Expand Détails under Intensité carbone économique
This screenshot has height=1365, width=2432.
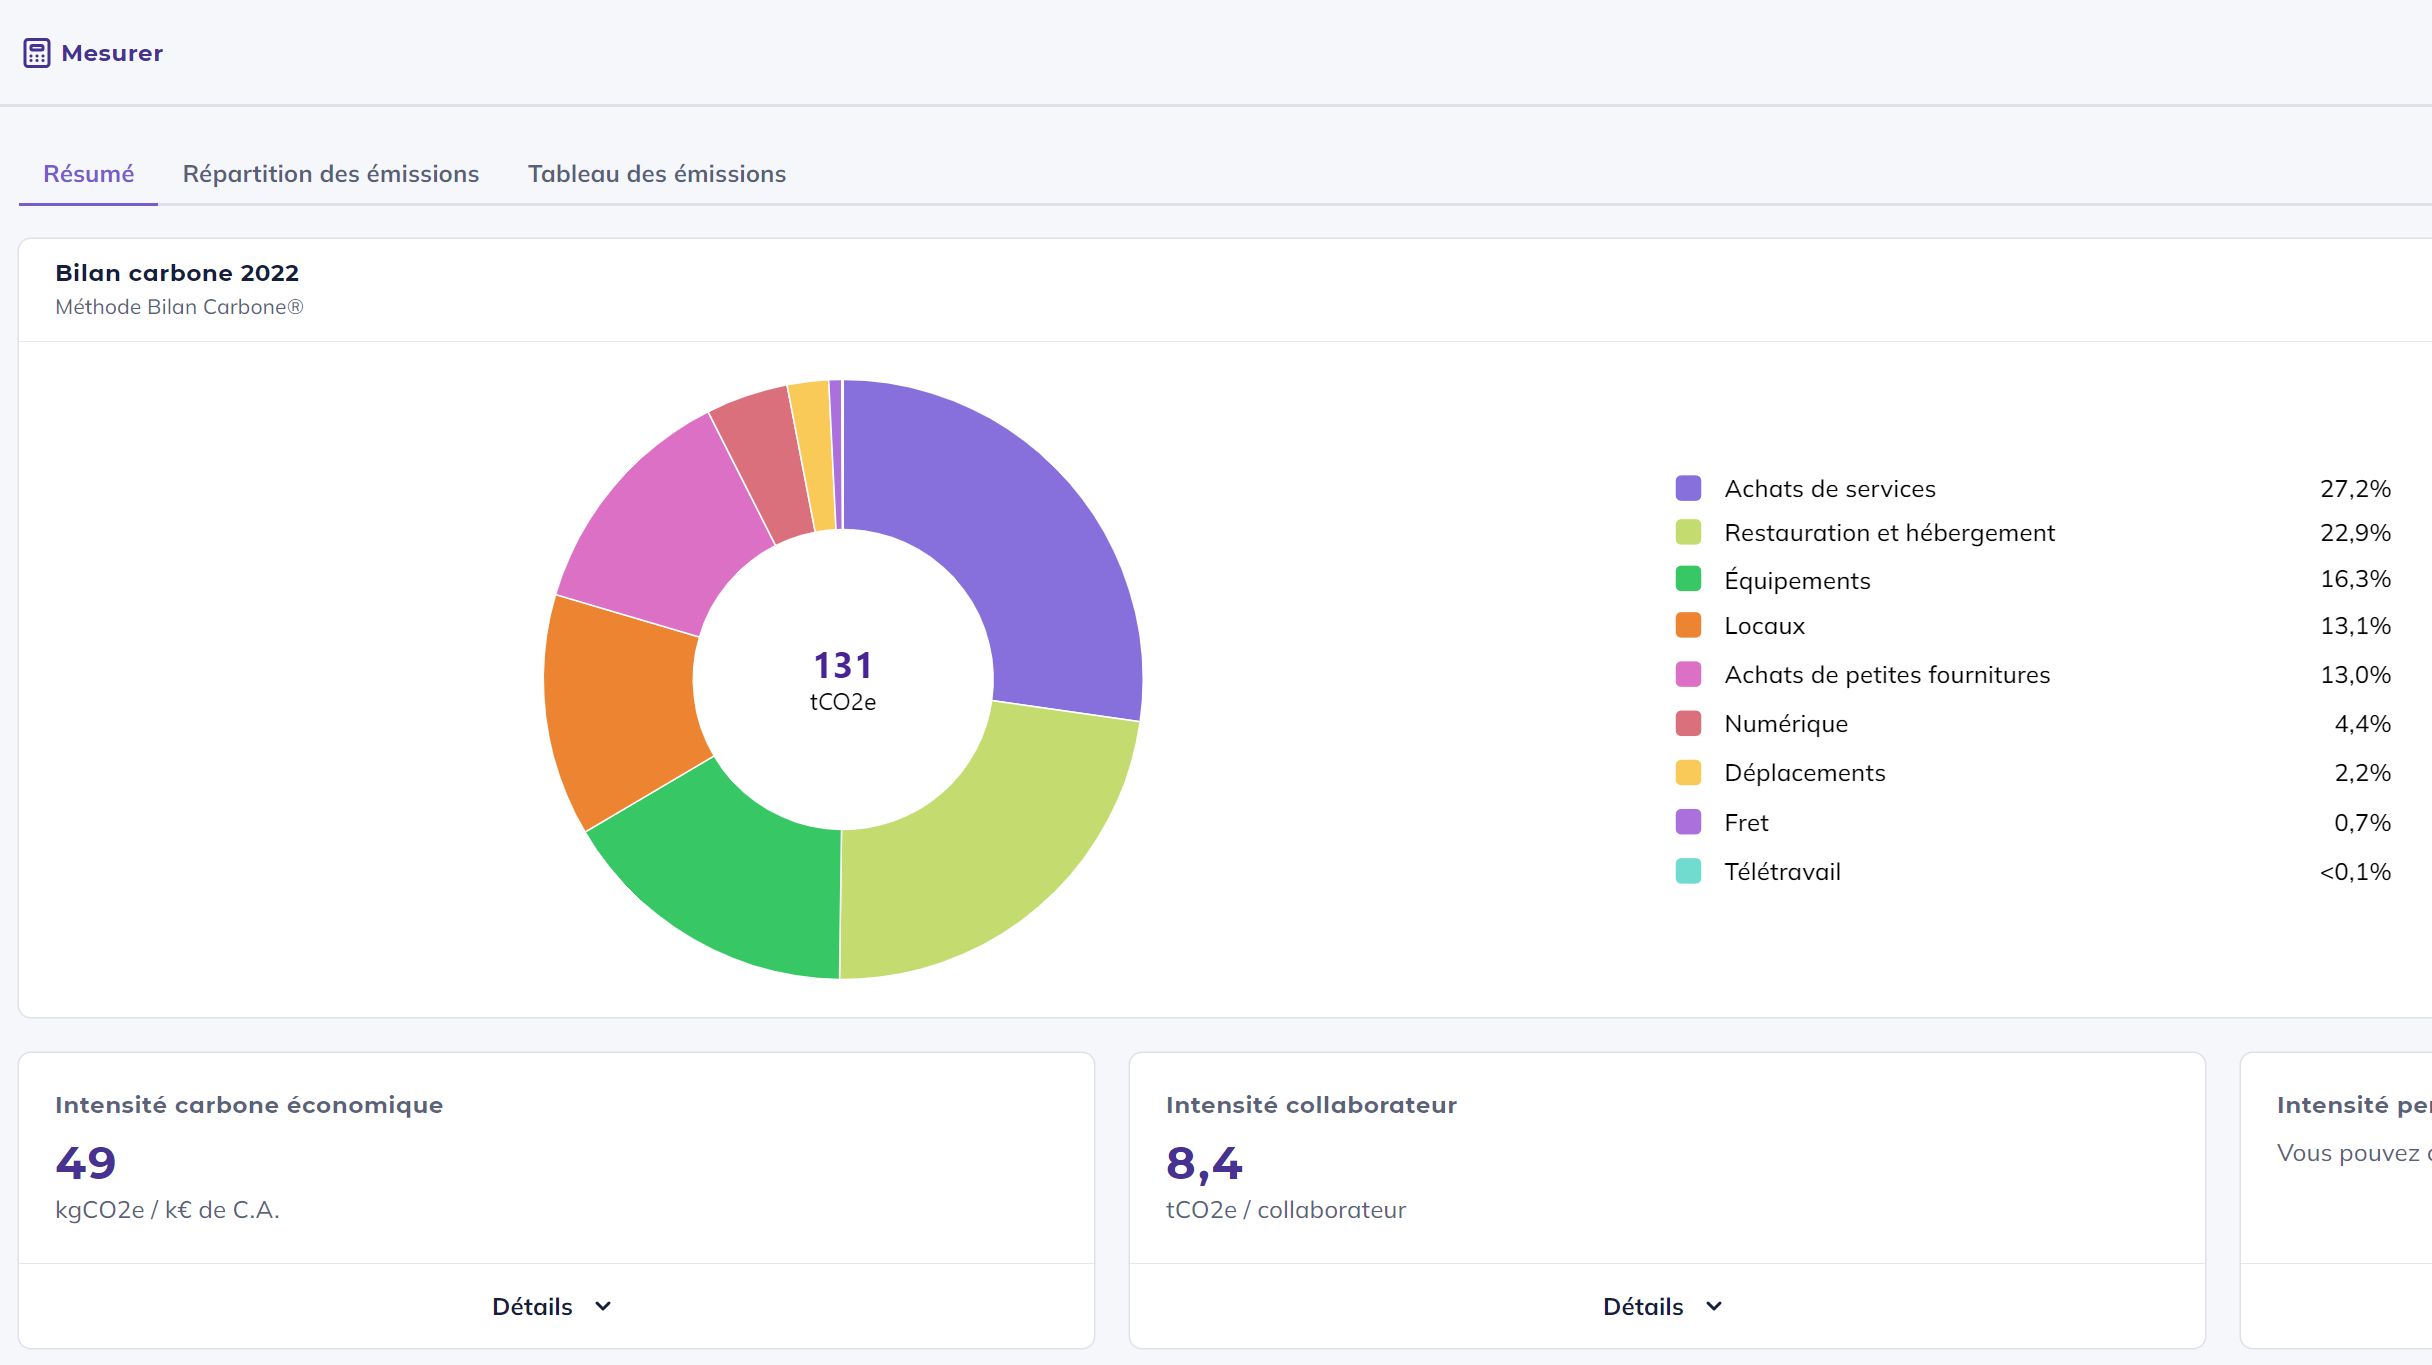pyautogui.click(x=532, y=1306)
